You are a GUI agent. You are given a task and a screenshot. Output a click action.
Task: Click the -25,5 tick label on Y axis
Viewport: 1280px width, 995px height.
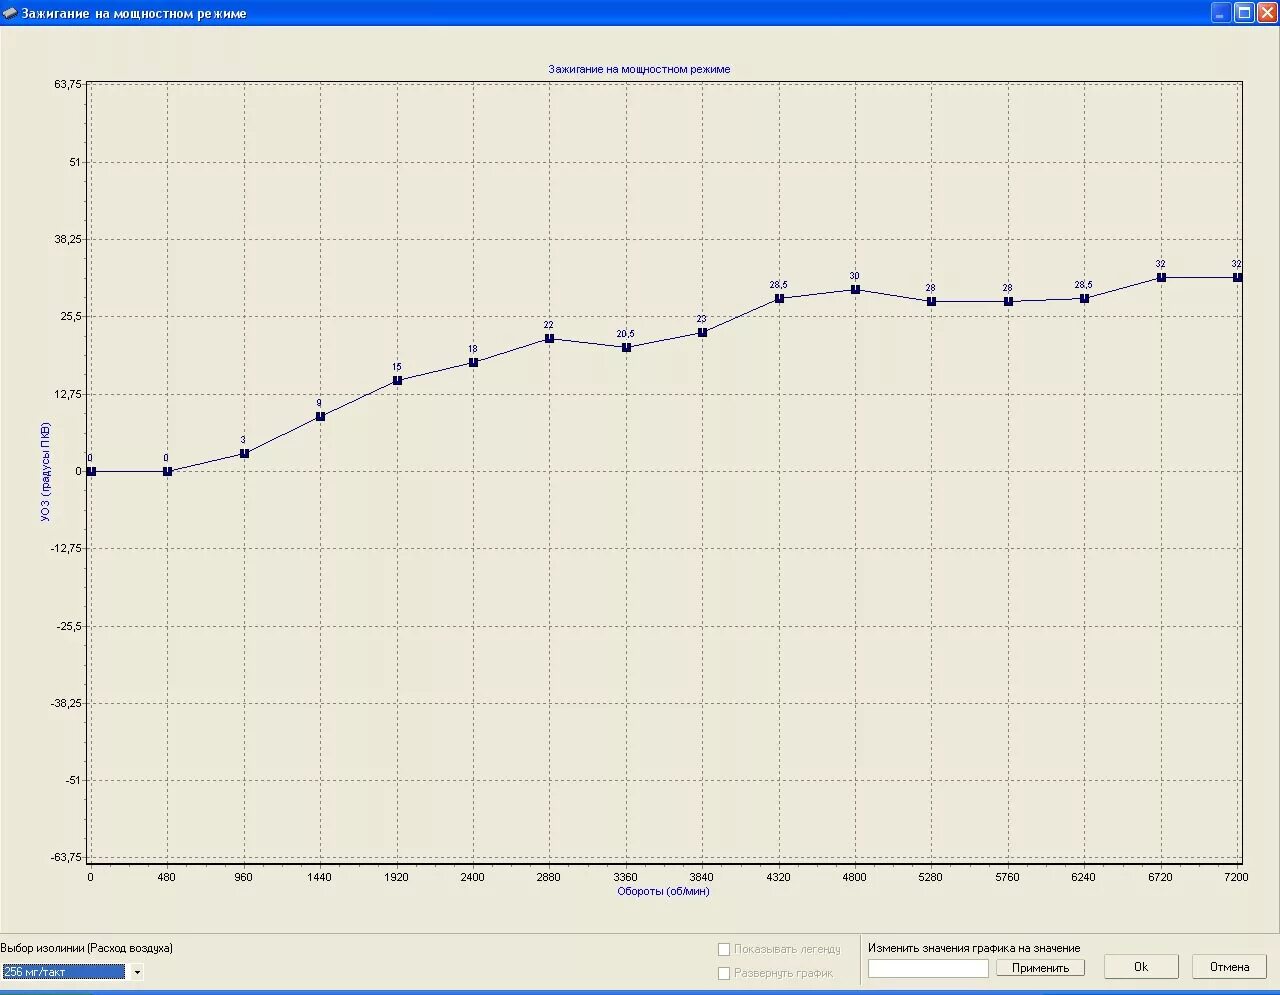click(68, 626)
